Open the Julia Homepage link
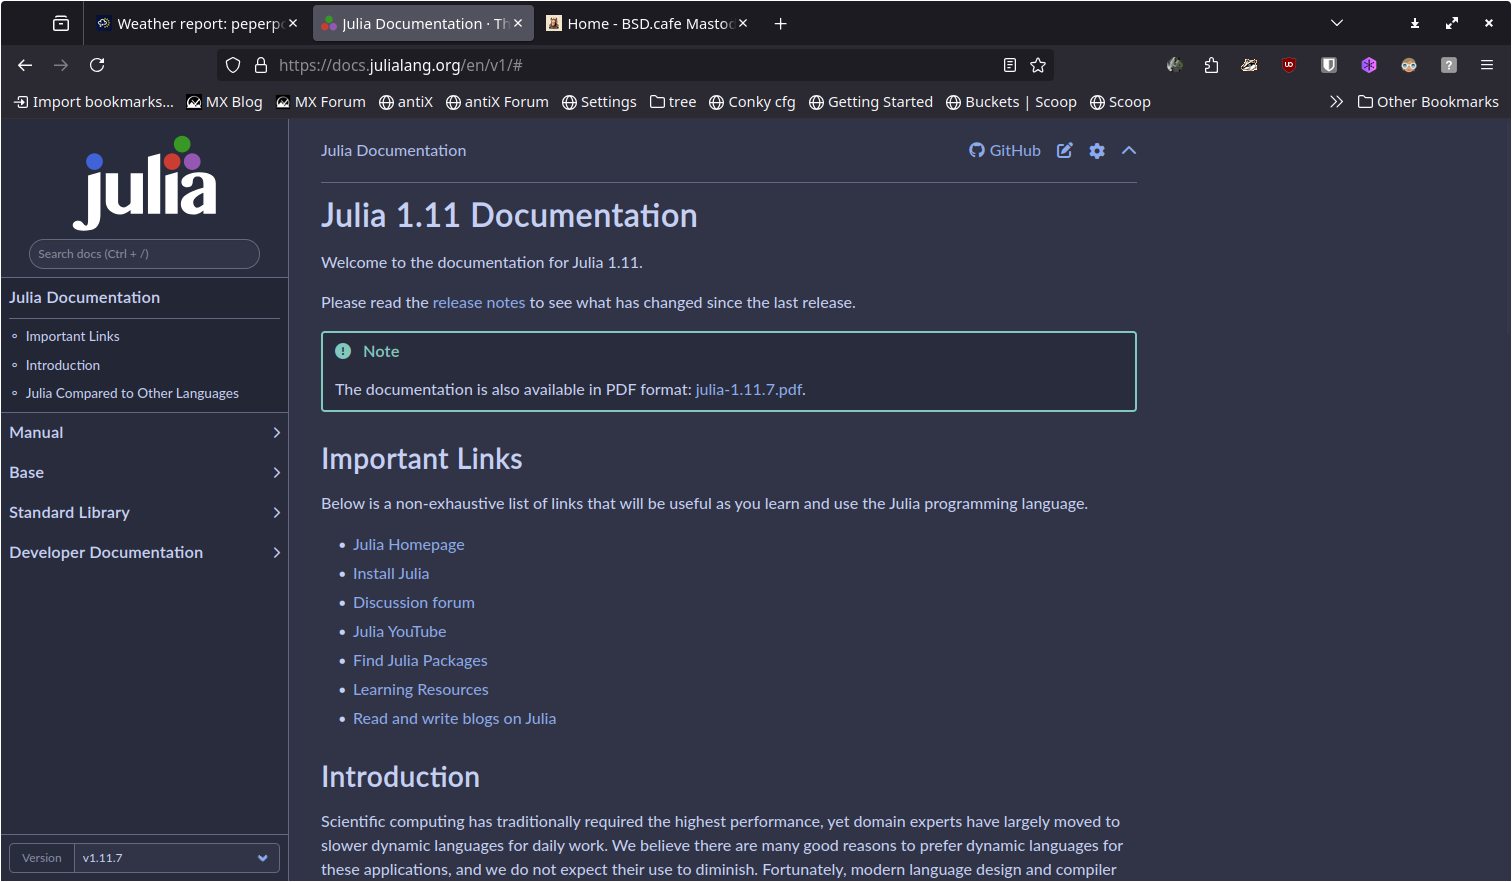Image resolution: width=1512 pixels, height=882 pixels. pyautogui.click(x=409, y=544)
